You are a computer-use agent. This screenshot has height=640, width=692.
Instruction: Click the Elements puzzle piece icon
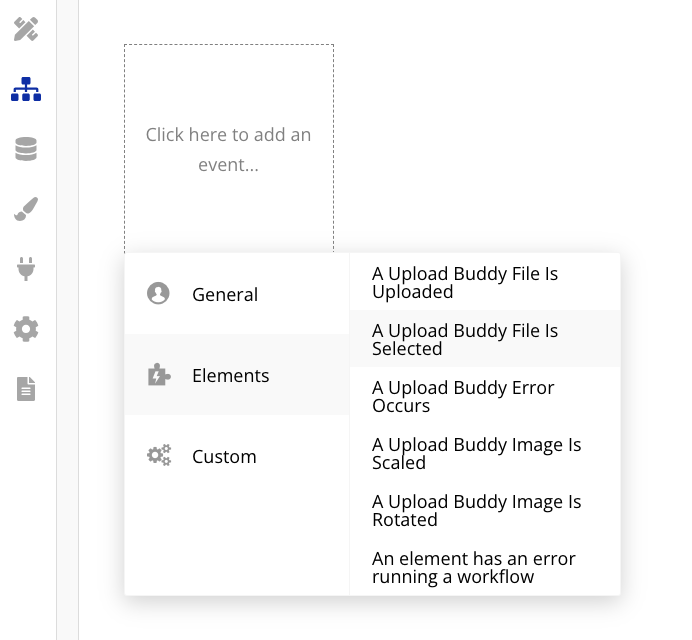pyautogui.click(x=158, y=375)
